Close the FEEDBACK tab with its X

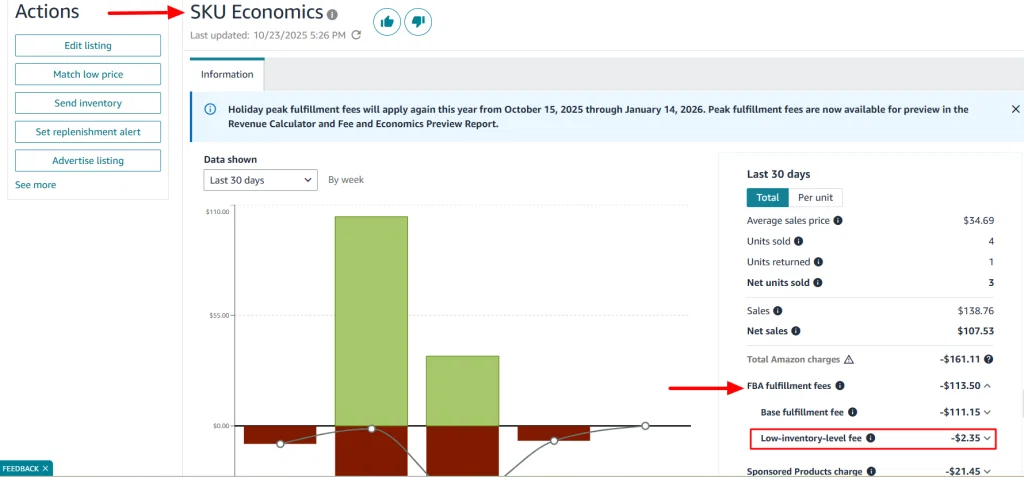tap(45, 469)
